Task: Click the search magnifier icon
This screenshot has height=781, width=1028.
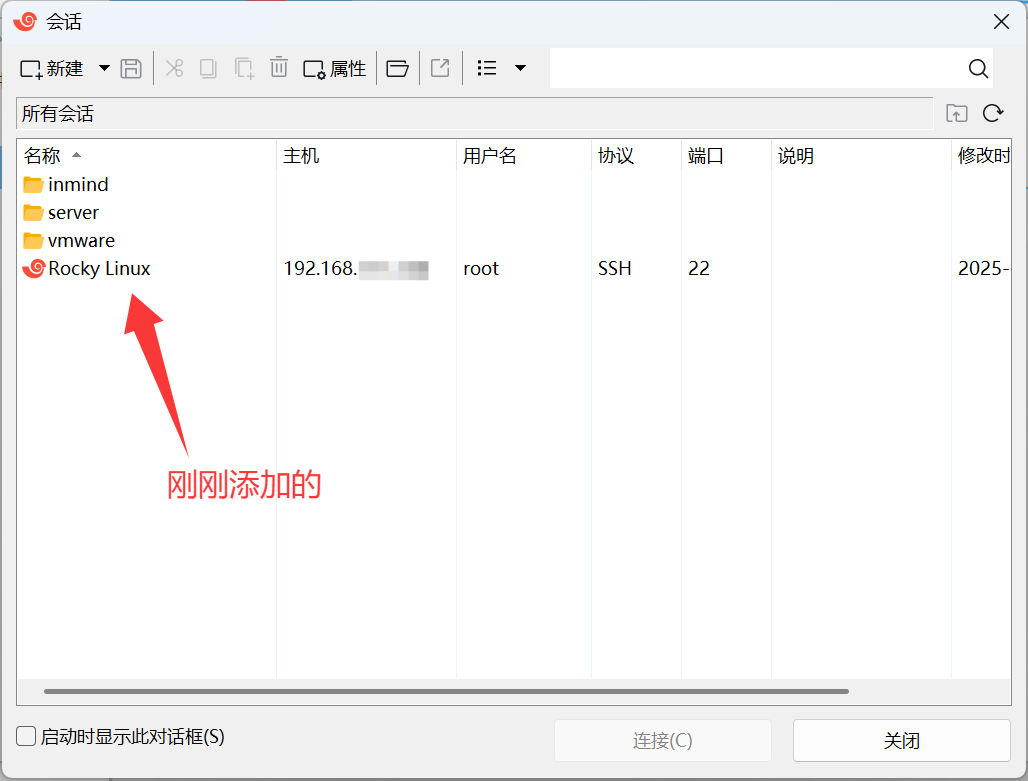Action: point(978,68)
